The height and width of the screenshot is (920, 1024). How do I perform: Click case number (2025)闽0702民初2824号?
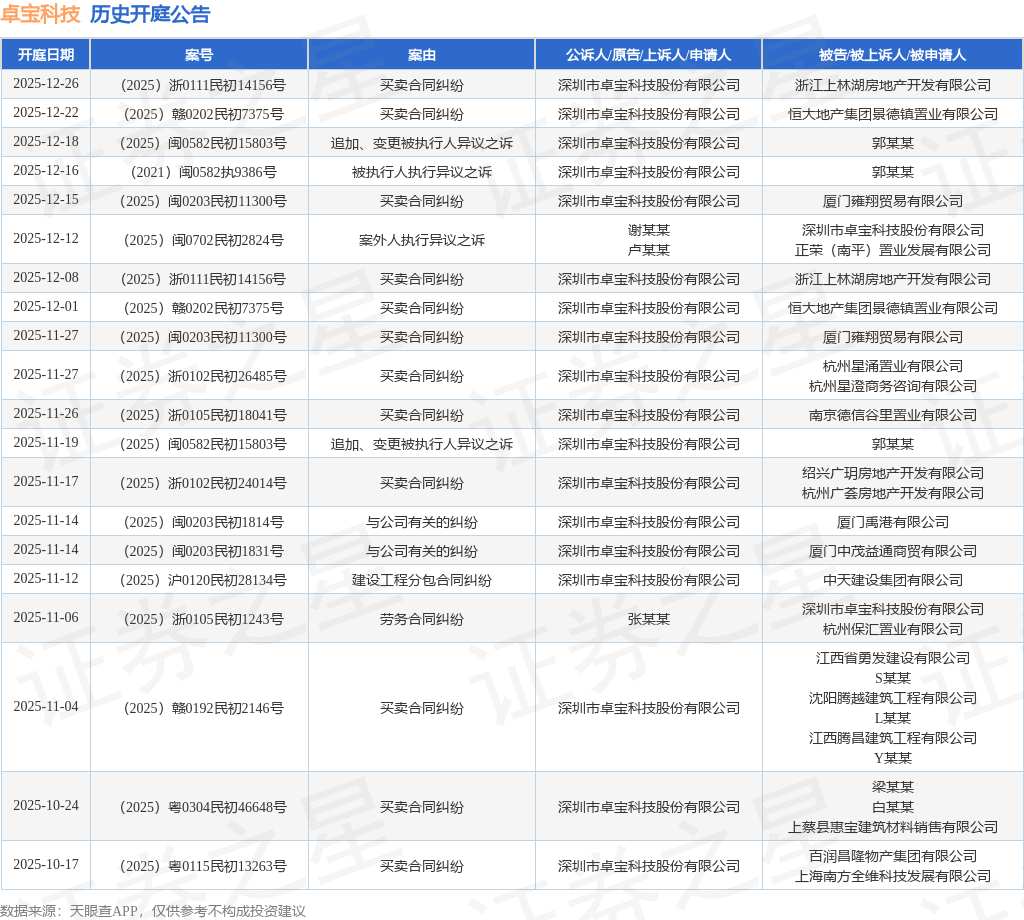204,240
